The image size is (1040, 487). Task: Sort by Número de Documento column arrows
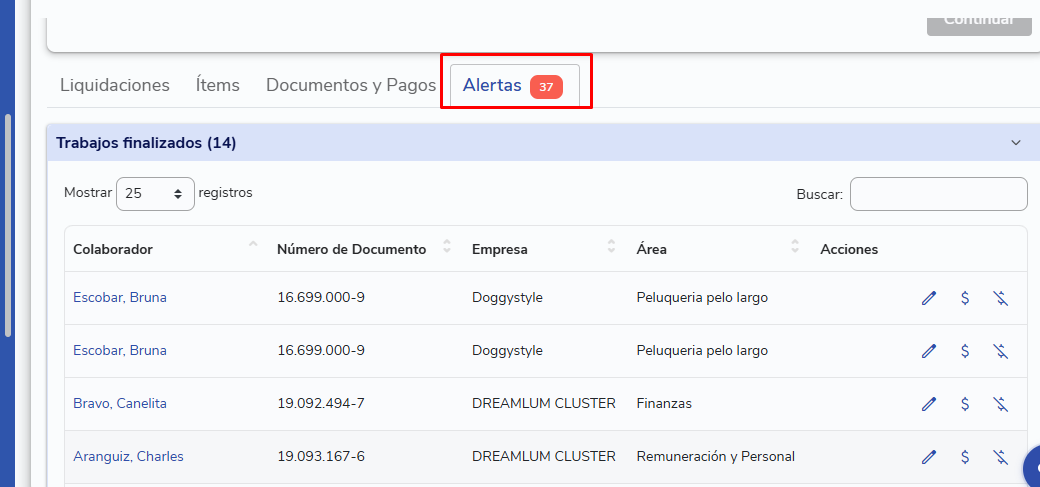pyautogui.click(x=447, y=246)
